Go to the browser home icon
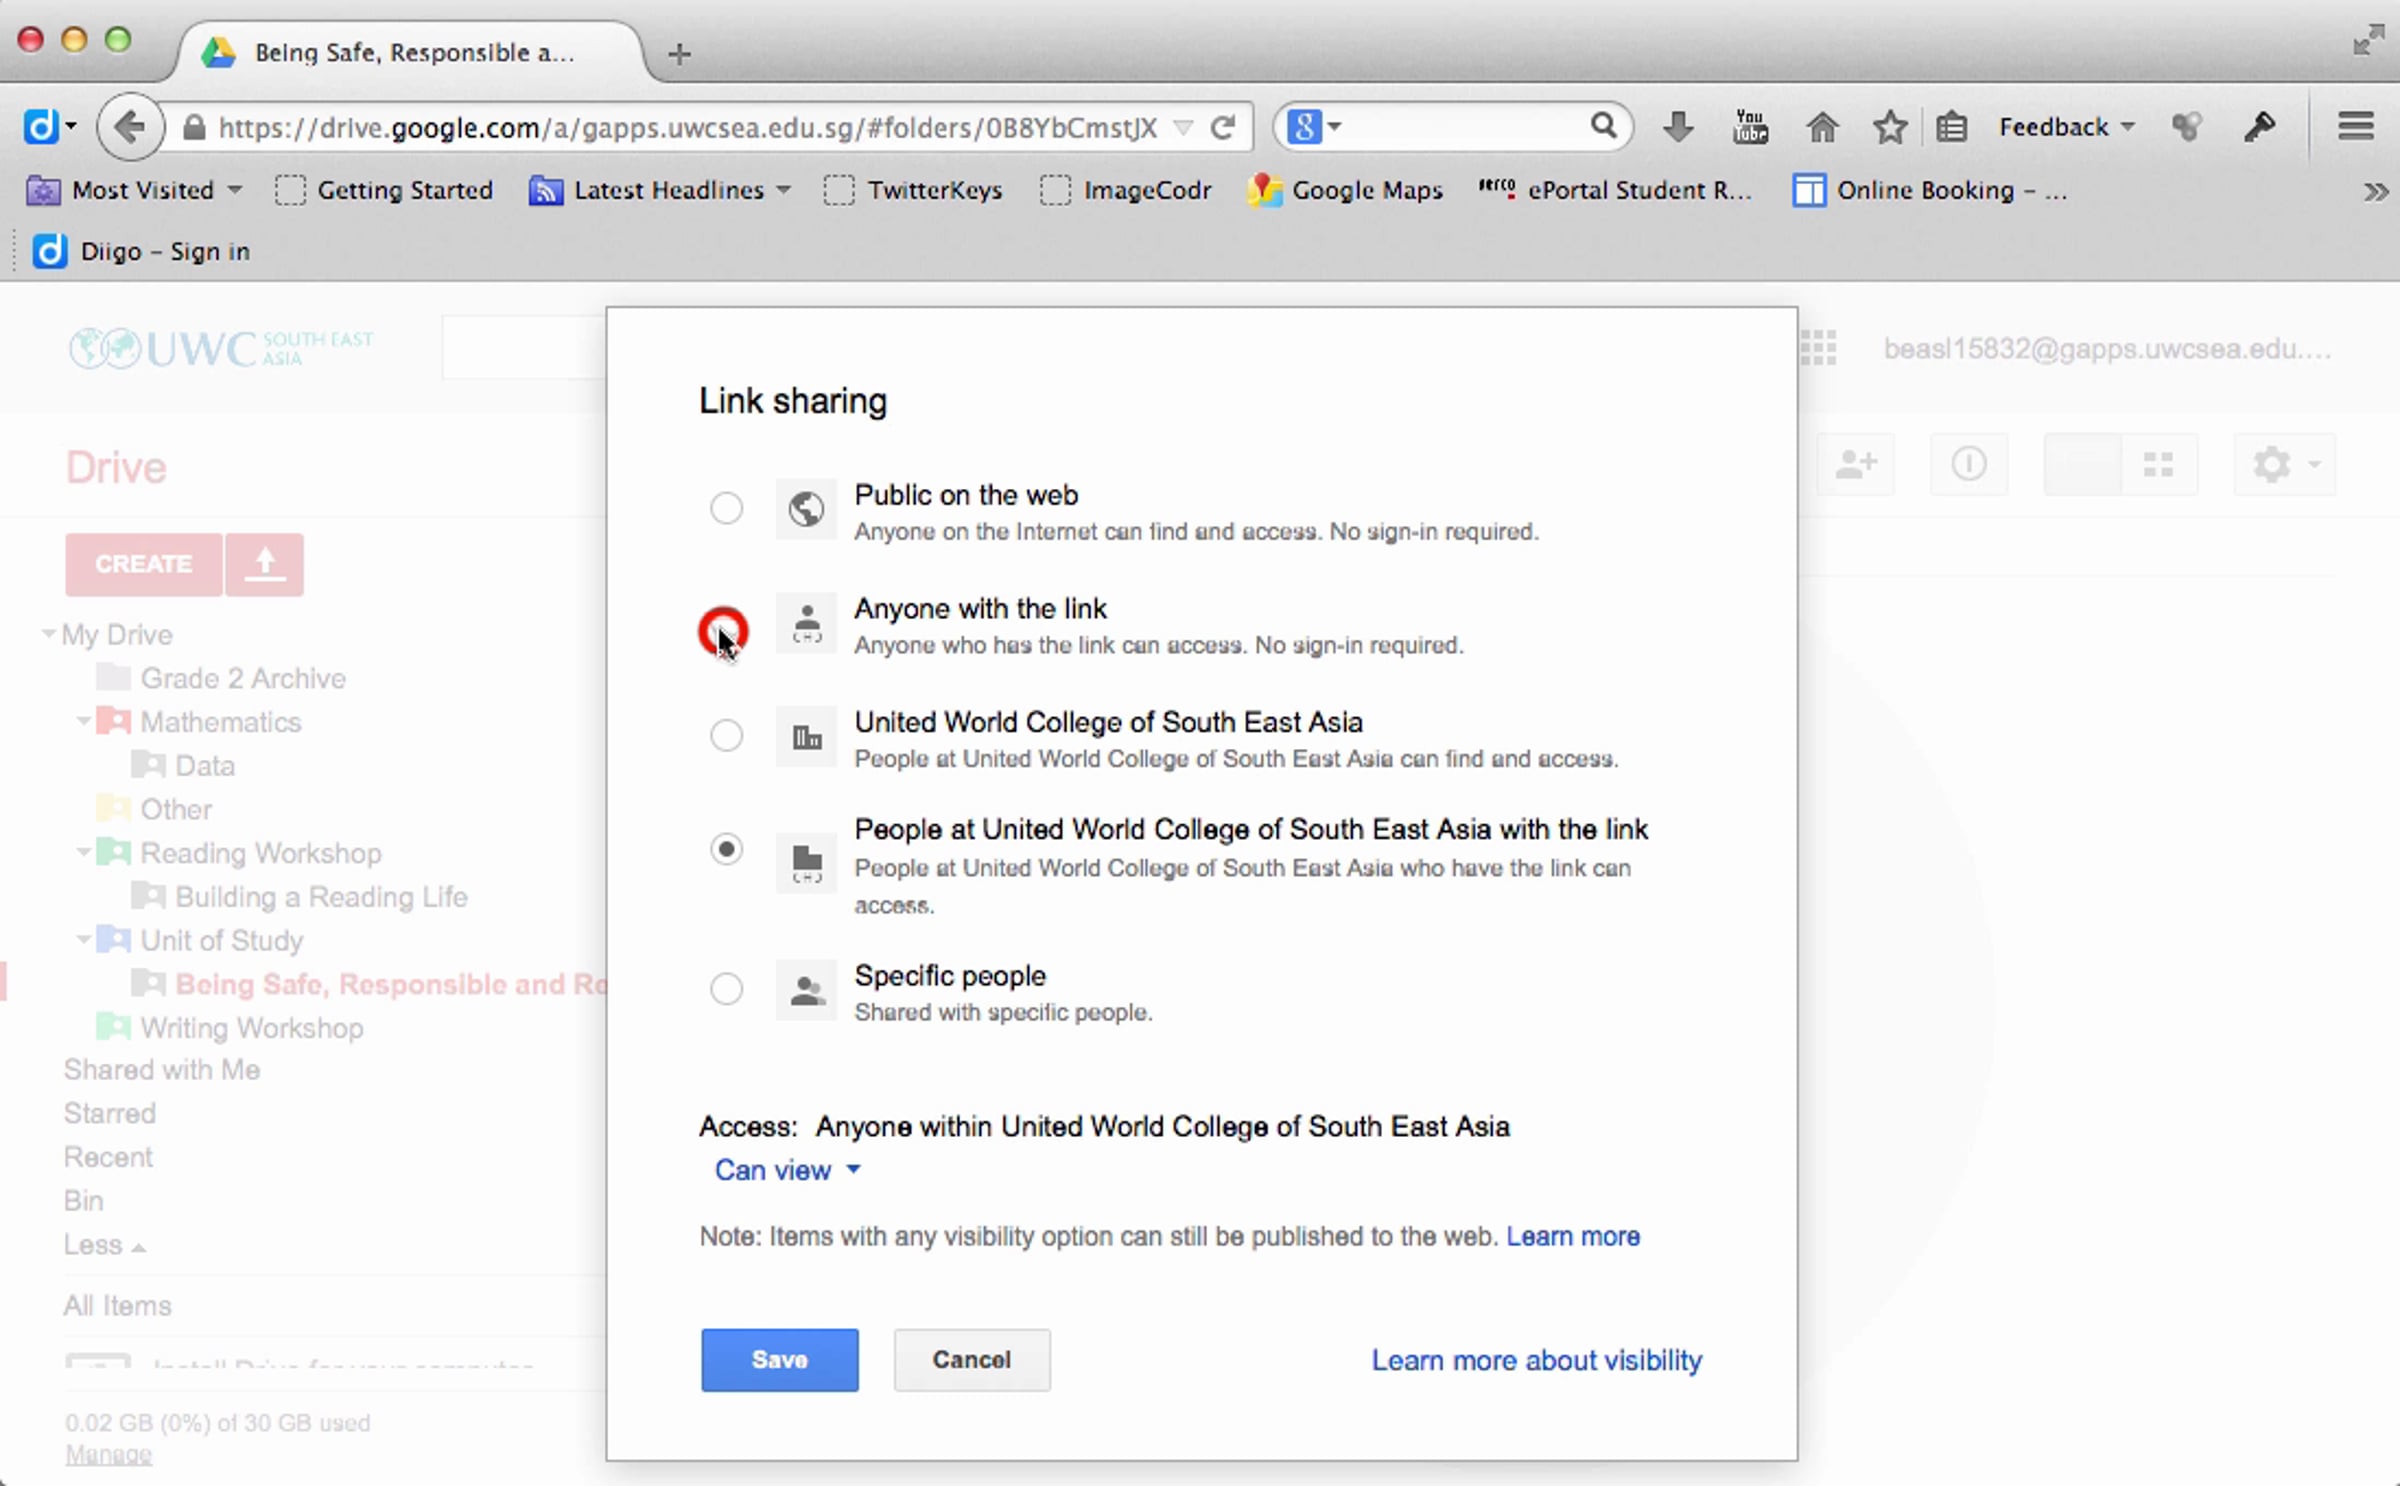 click(x=1821, y=127)
